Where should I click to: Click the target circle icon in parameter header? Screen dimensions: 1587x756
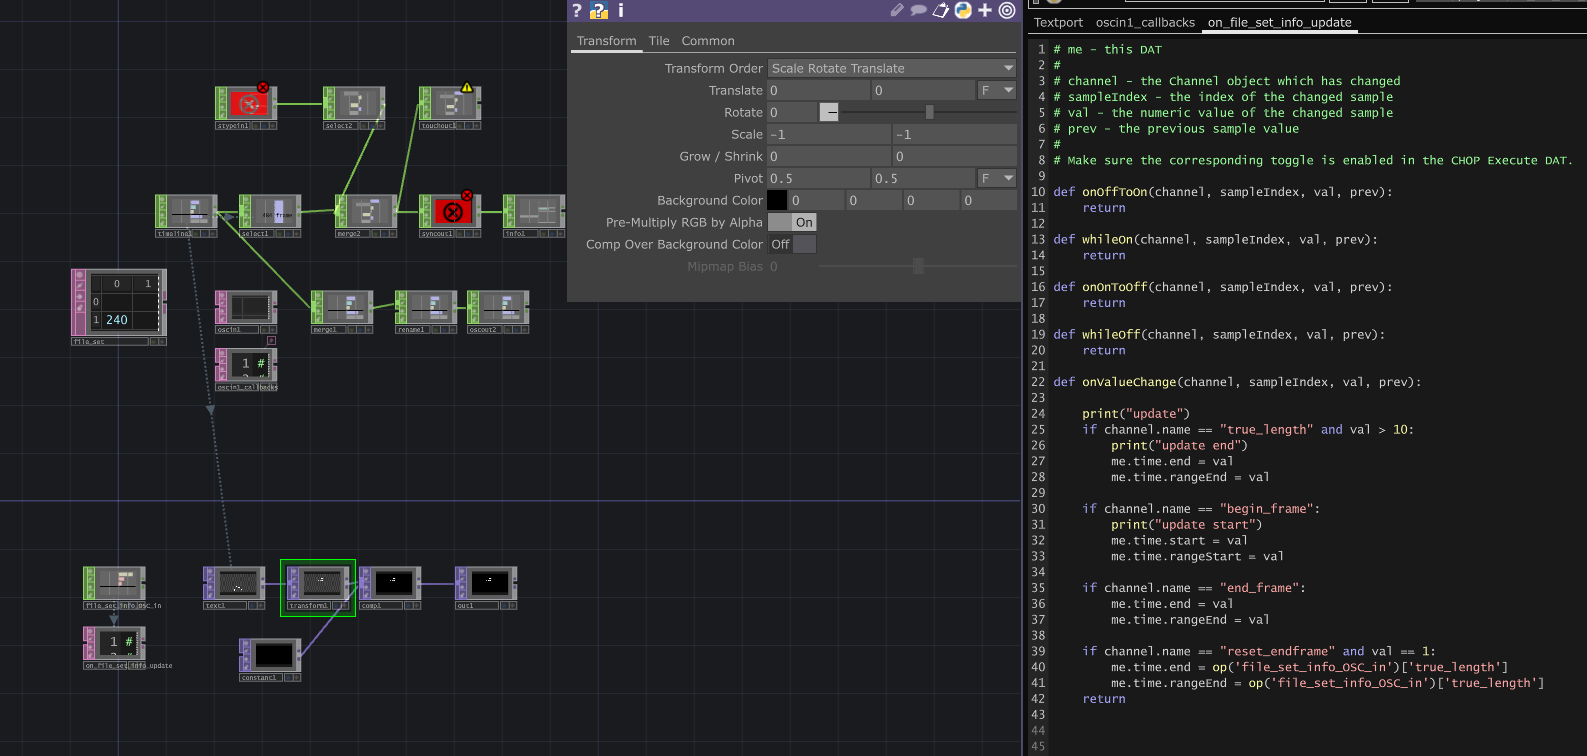[x=1007, y=10]
